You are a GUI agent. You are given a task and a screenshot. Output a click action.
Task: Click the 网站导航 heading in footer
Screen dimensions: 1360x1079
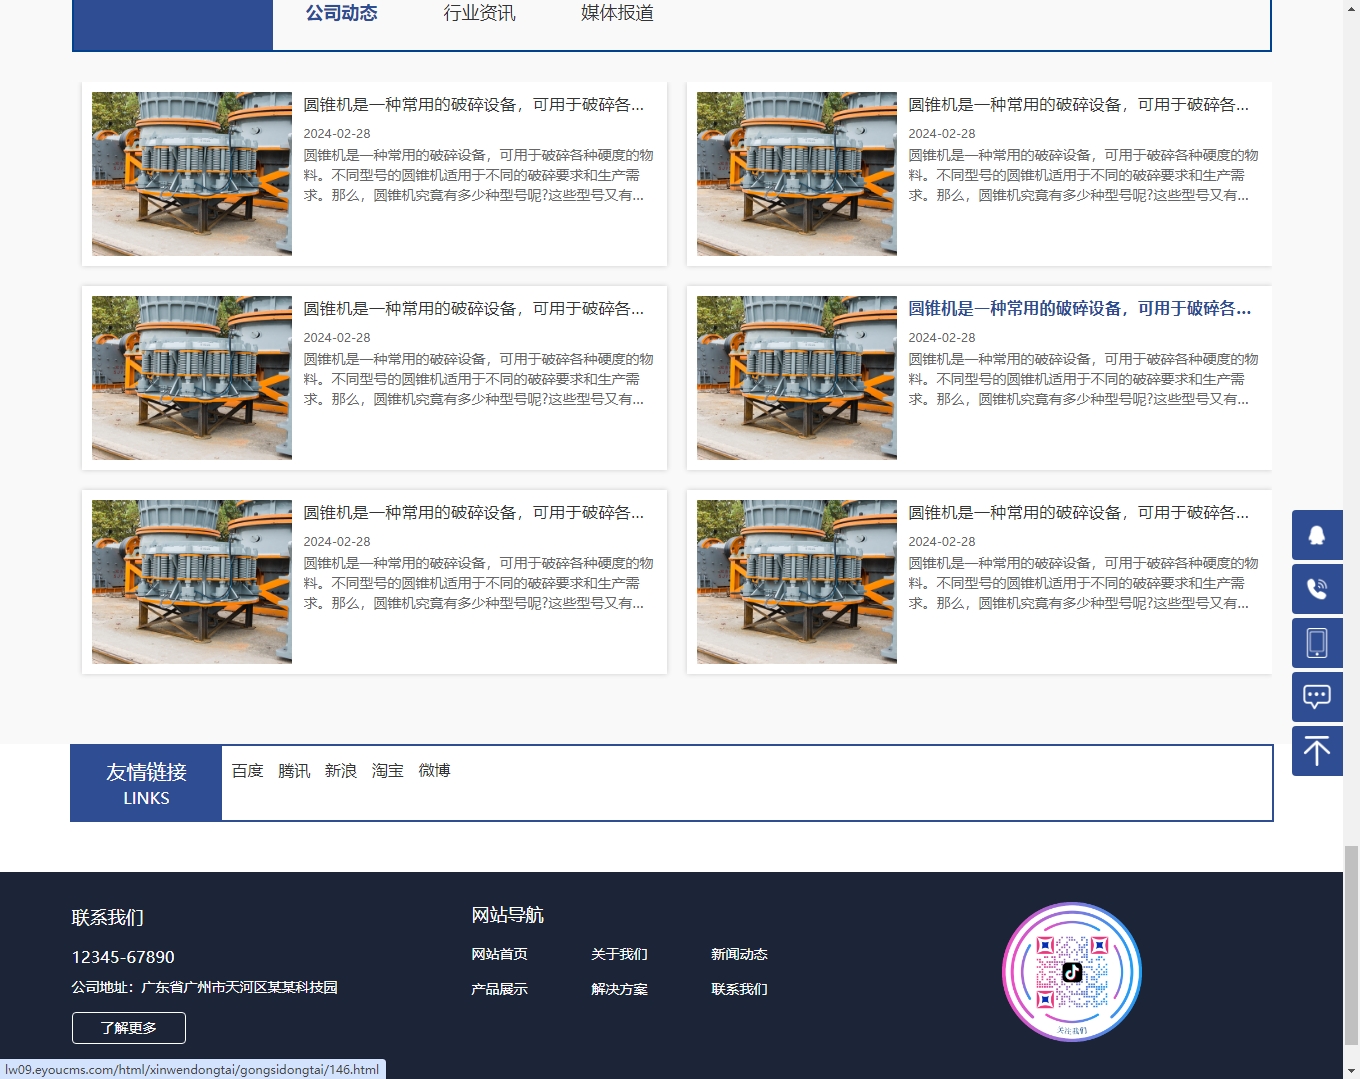[507, 915]
